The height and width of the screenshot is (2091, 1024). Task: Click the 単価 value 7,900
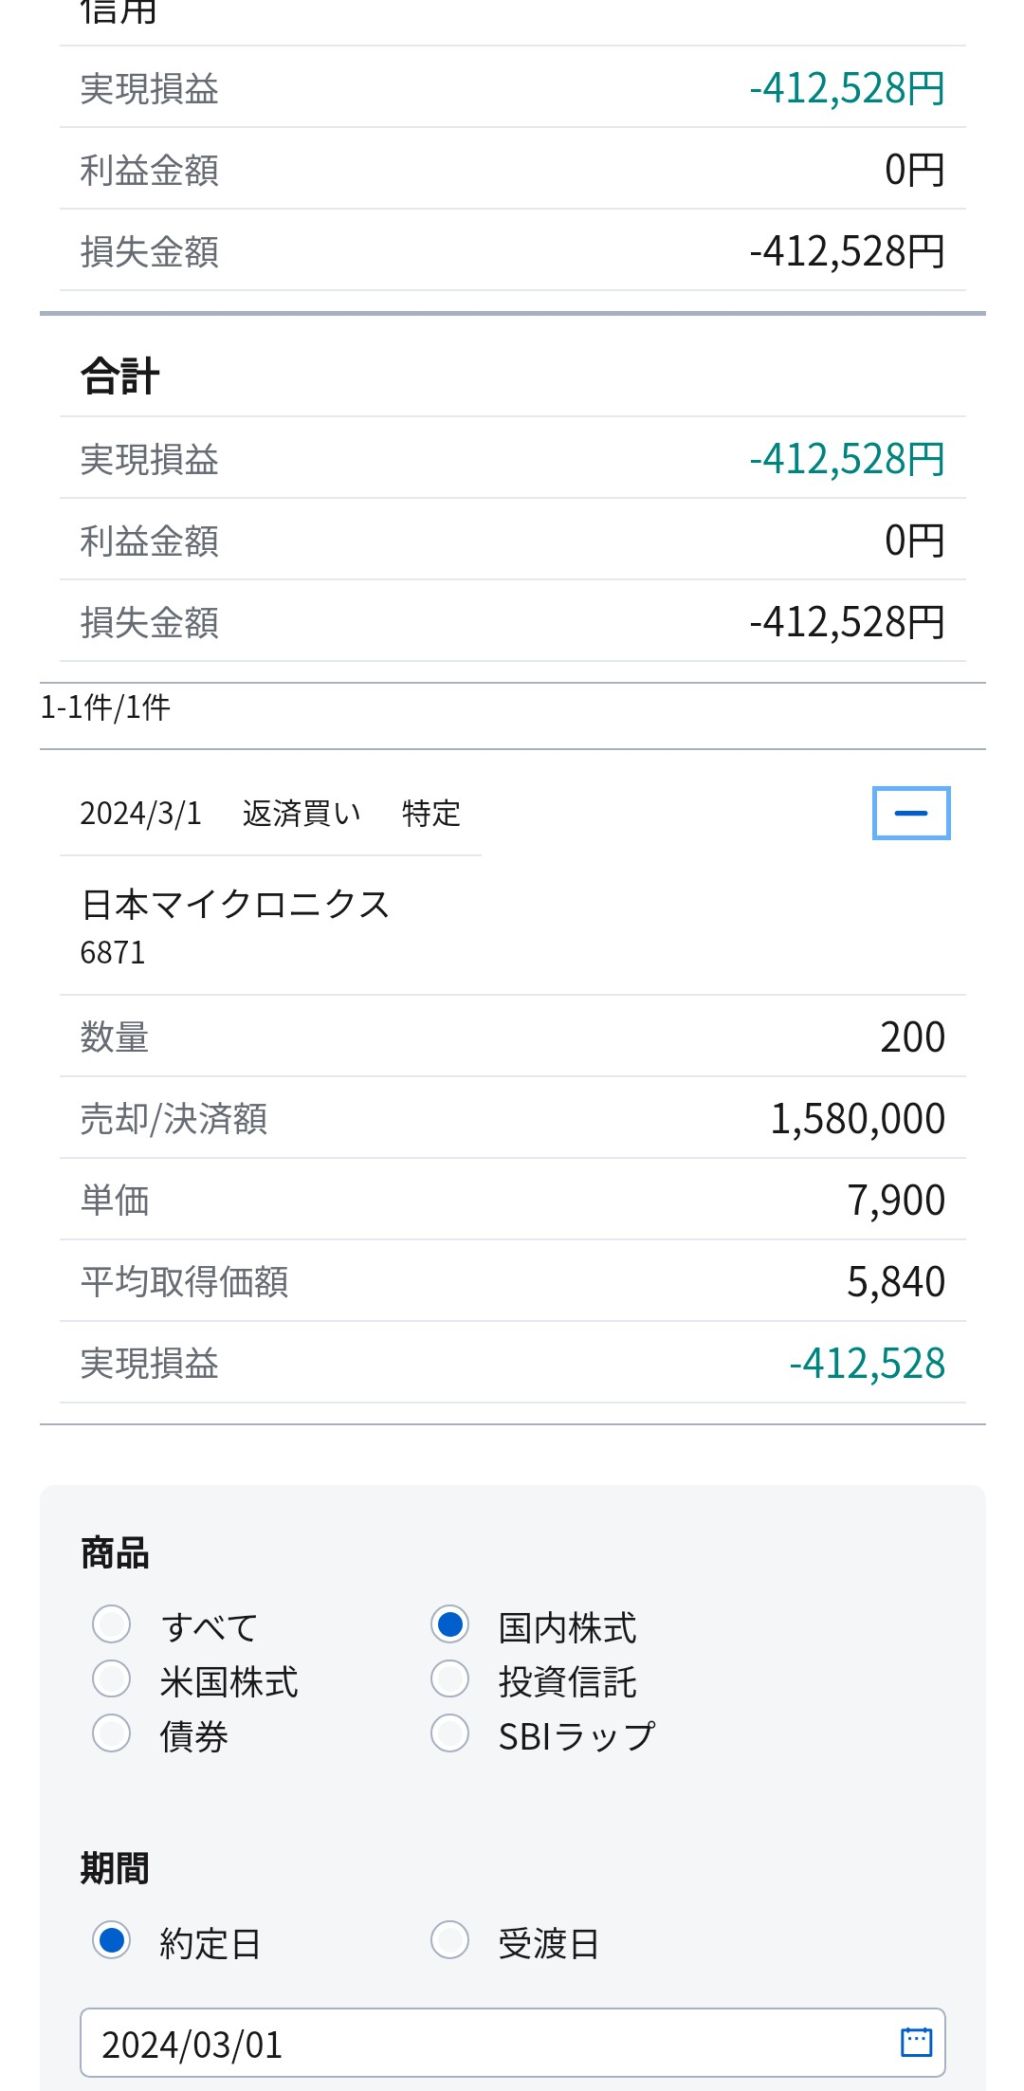[x=896, y=1200]
